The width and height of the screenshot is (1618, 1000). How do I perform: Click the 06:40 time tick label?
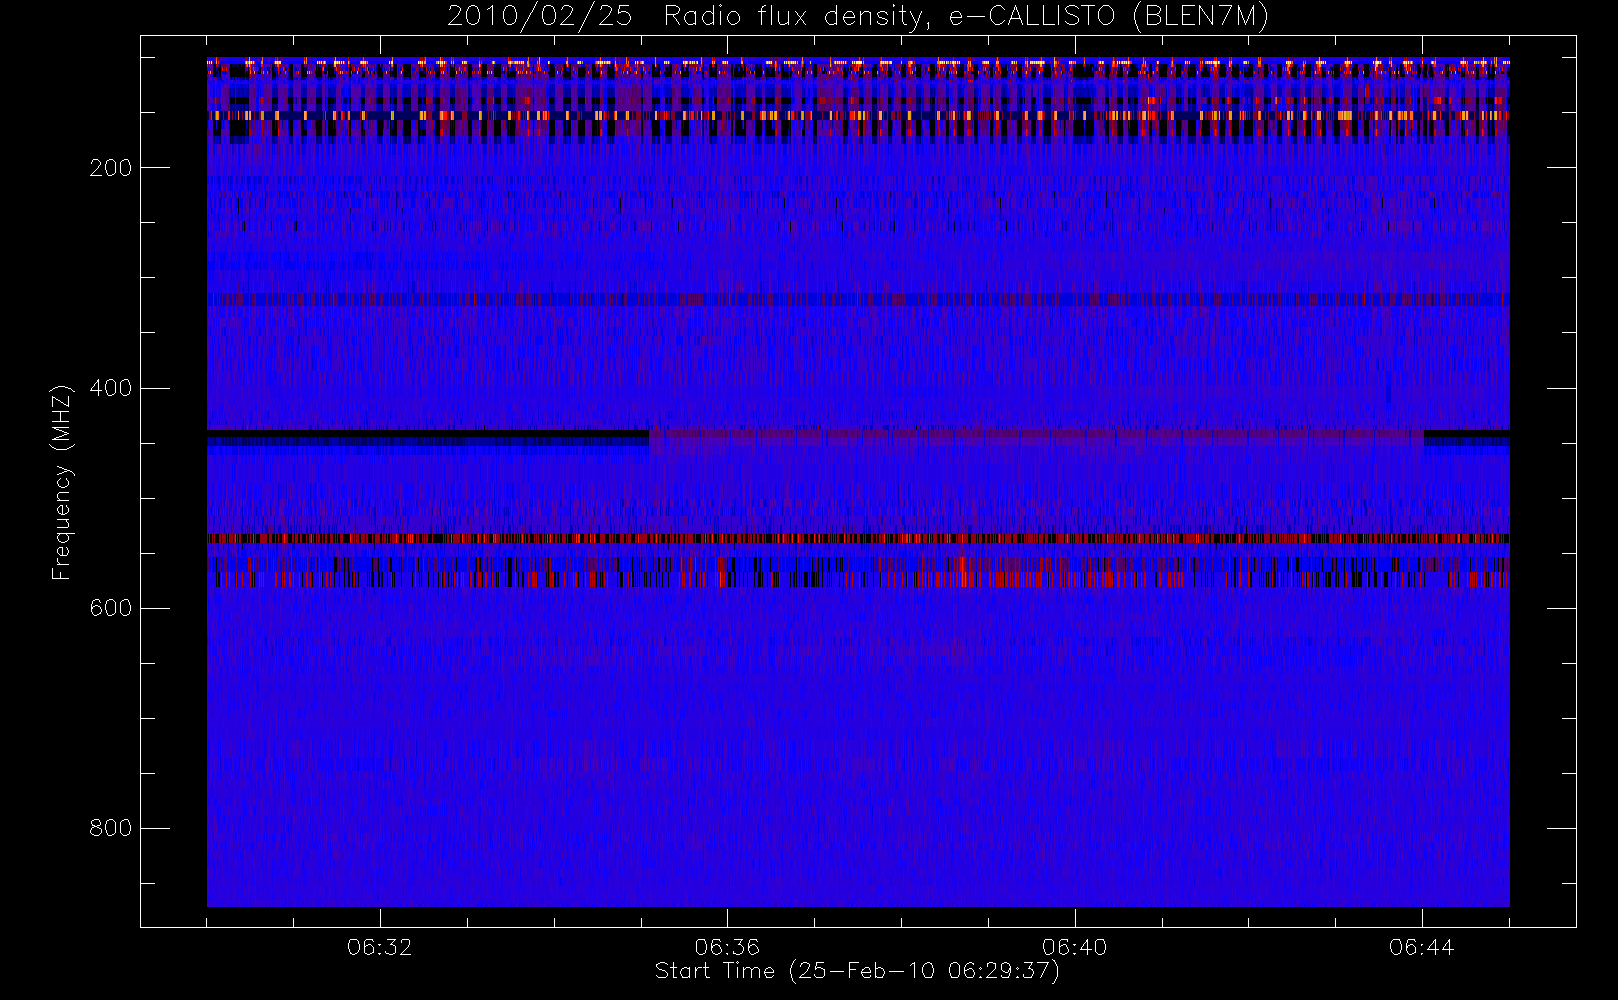coord(1075,947)
